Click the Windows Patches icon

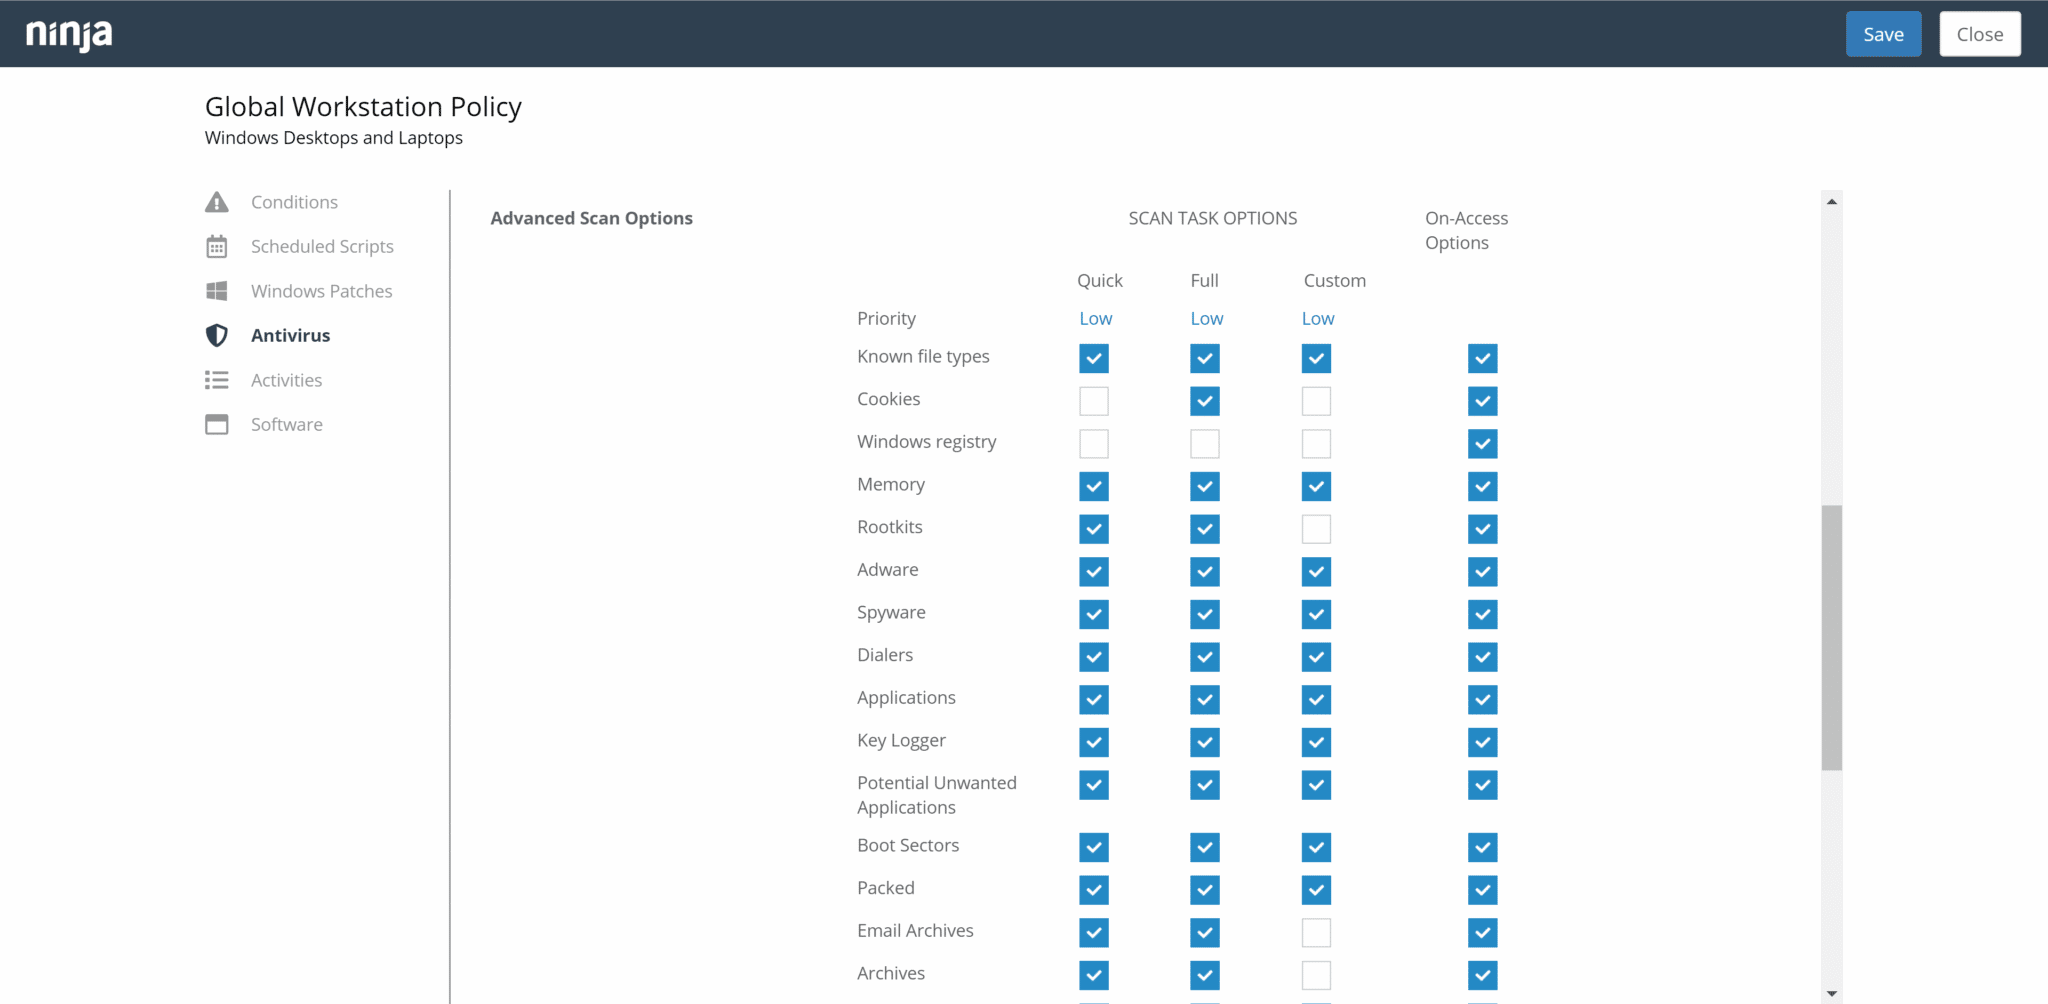[x=216, y=290]
